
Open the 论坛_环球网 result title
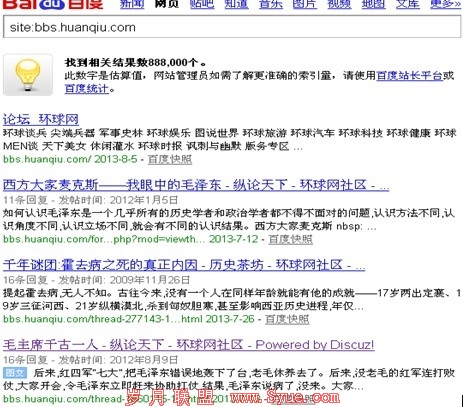coord(41,119)
